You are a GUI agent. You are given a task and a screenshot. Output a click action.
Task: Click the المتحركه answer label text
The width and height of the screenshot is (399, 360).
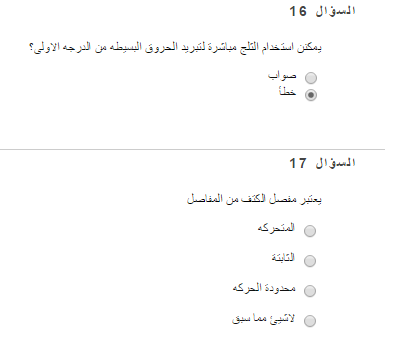click(276, 228)
